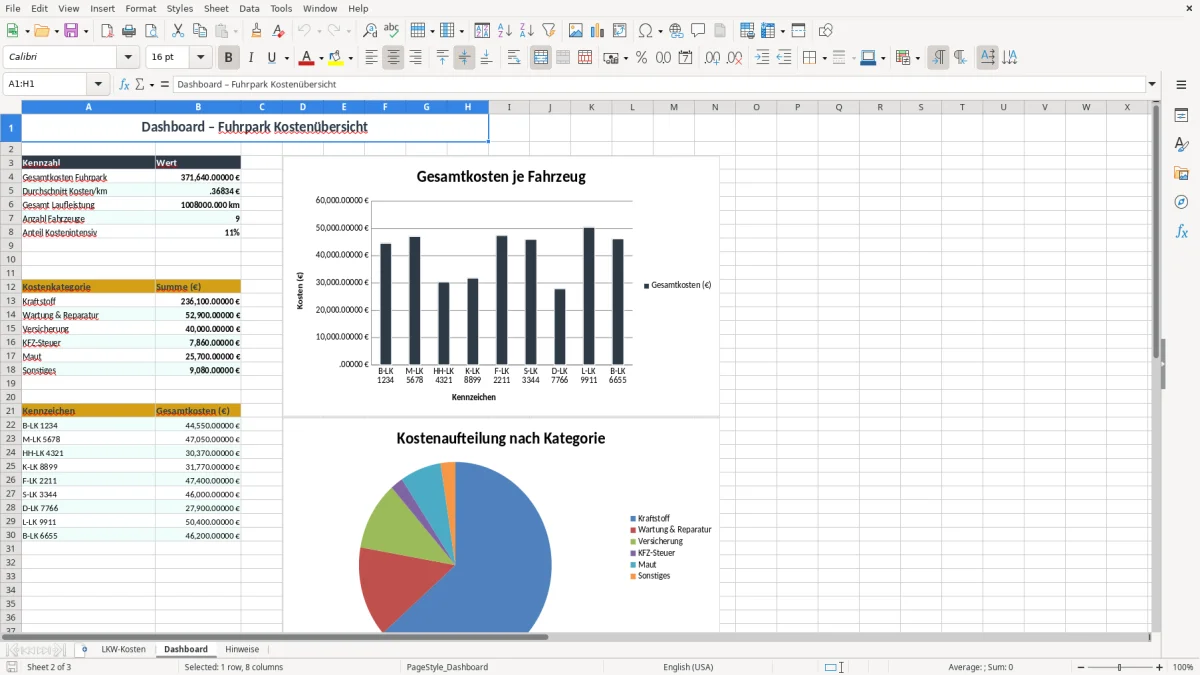This screenshot has height=675, width=1200.
Task: Open the Data menu
Action: coord(249,8)
